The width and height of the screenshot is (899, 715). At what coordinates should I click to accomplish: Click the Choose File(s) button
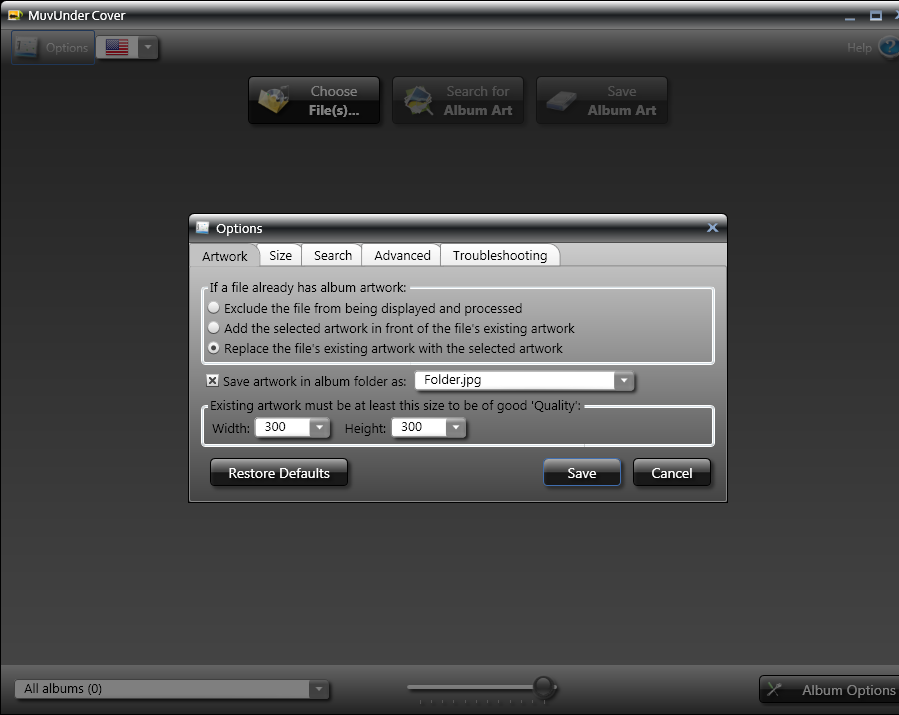[315, 100]
